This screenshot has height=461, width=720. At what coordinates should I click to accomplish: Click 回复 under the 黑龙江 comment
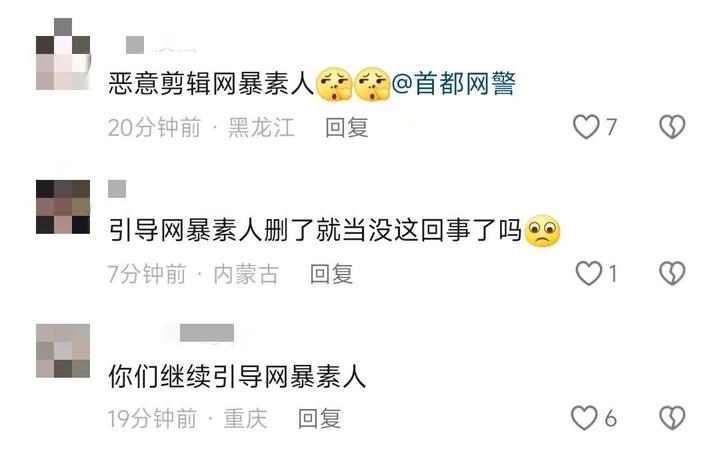pos(347,127)
